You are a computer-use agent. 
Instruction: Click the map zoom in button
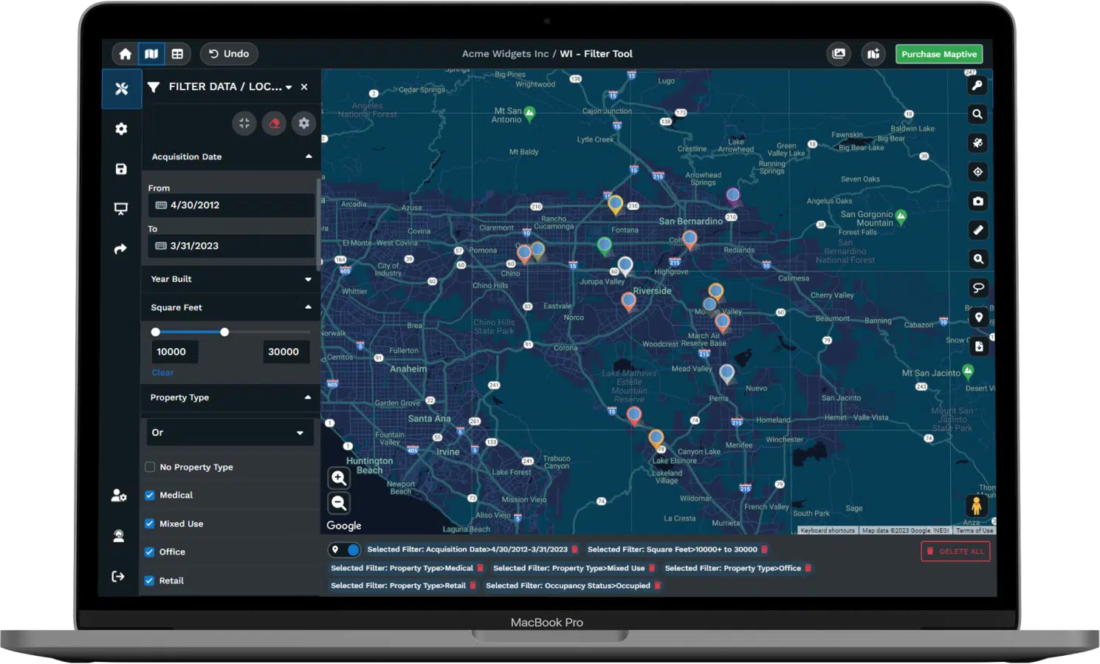339,478
